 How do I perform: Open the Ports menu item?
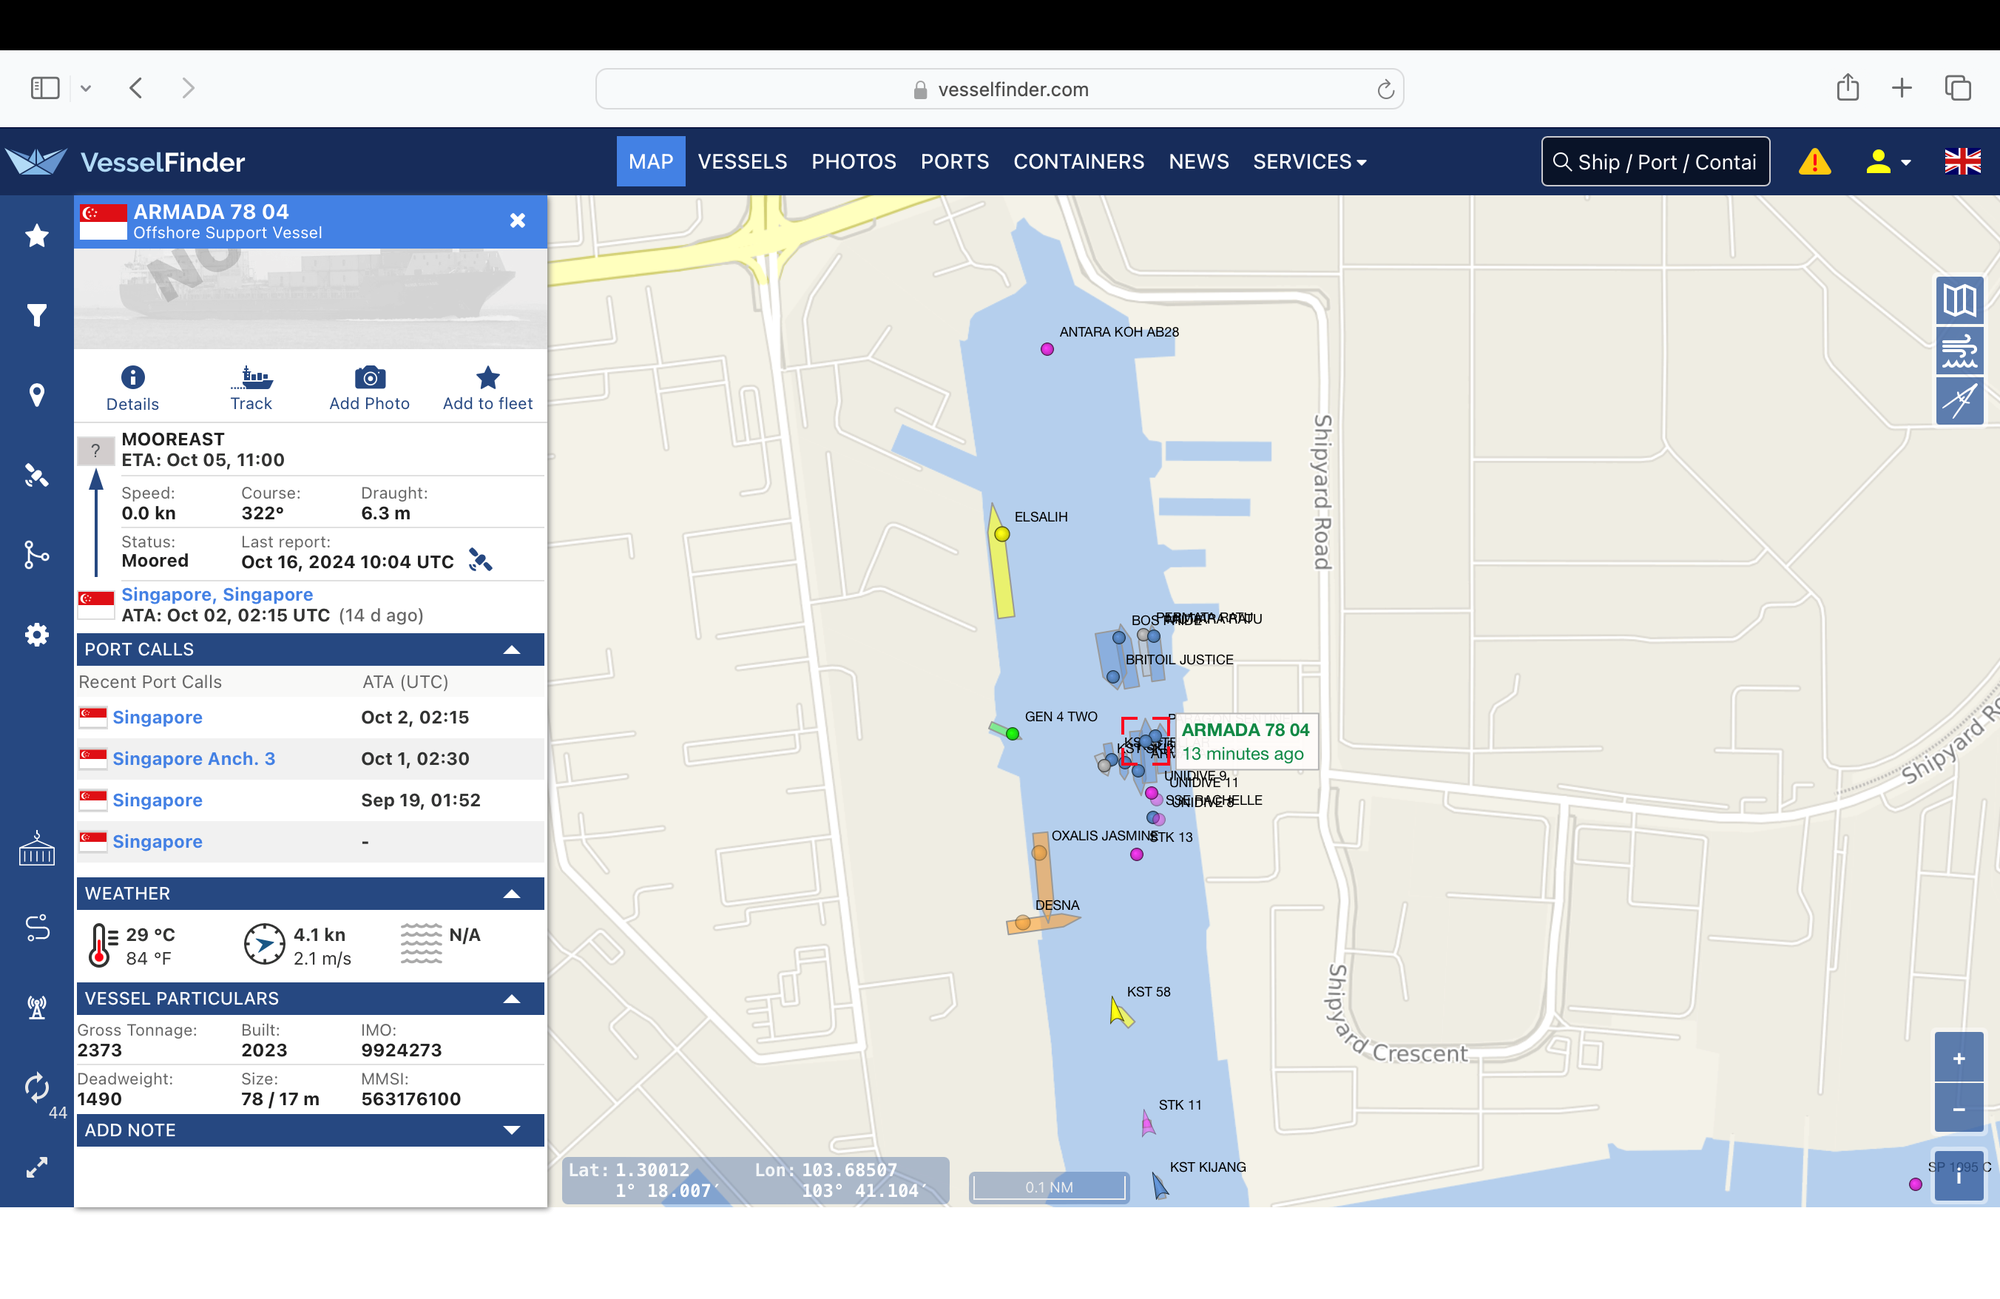click(954, 162)
